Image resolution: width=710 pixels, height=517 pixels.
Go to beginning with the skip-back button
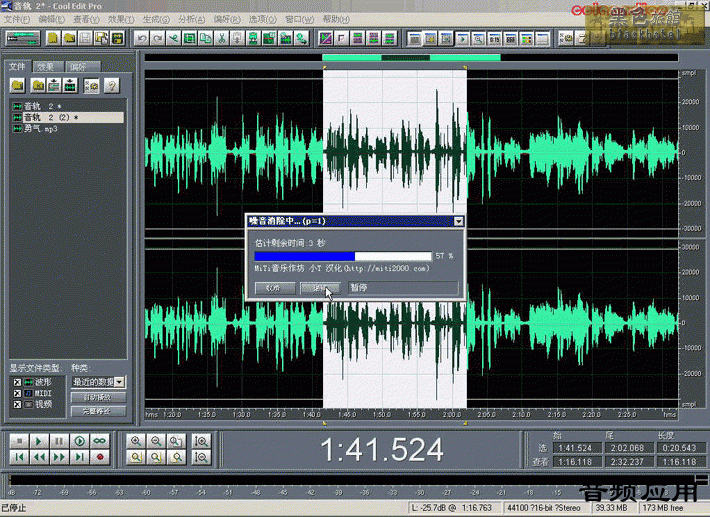pos(19,457)
